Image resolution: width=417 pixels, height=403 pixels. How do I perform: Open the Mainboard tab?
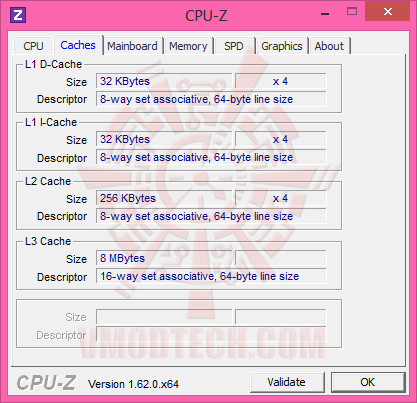click(x=132, y=46)
